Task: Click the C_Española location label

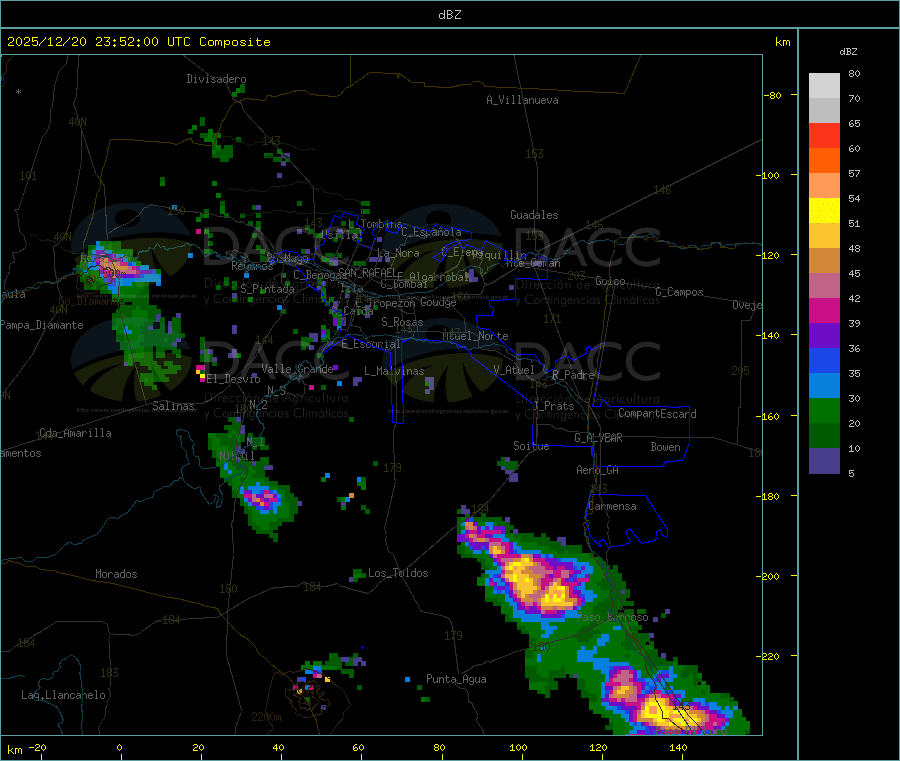Action: pyautogui.click(x=432, y=232)
